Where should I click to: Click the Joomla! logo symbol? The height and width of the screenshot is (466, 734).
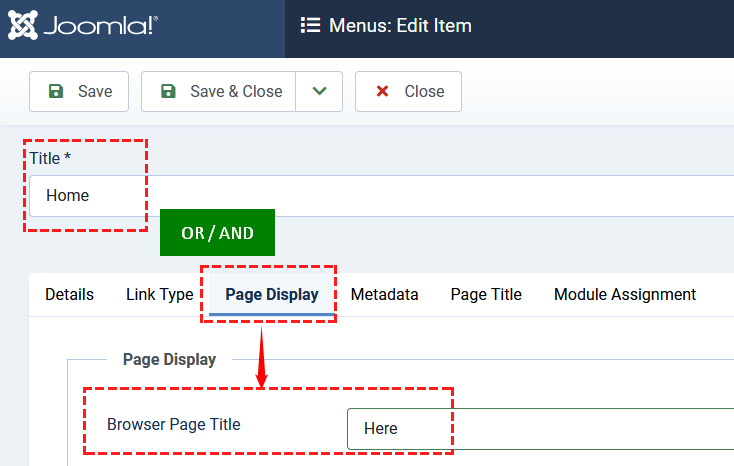[x=23, y=26]
